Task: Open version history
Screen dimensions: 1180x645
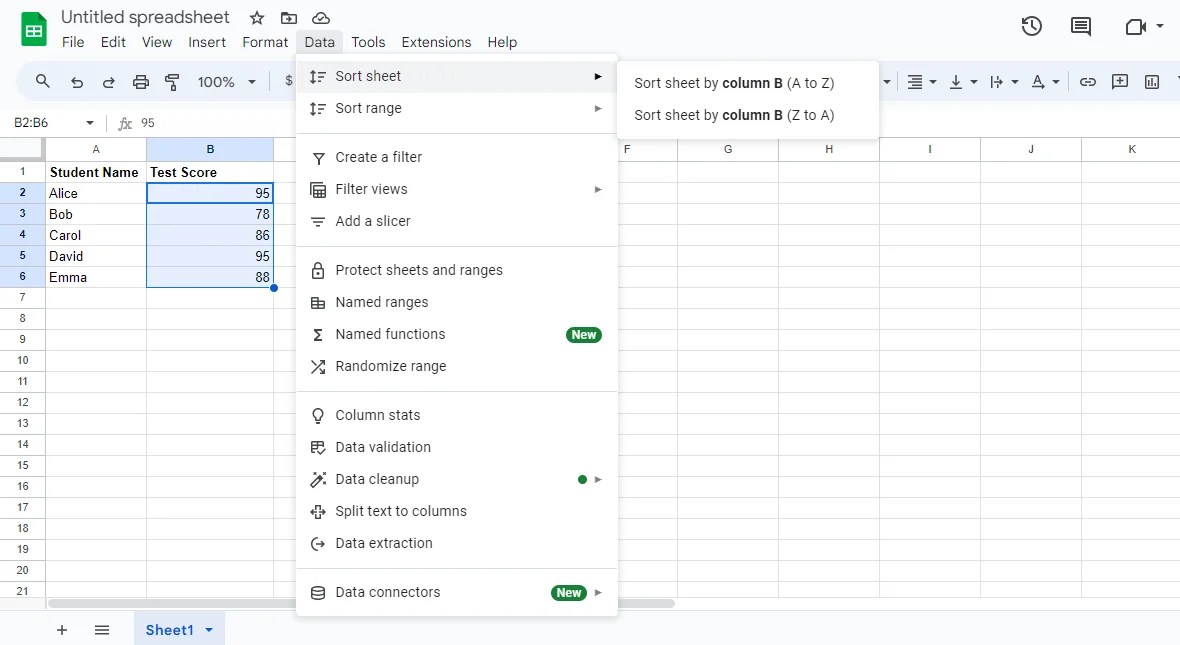Action: coord(1032,26)
